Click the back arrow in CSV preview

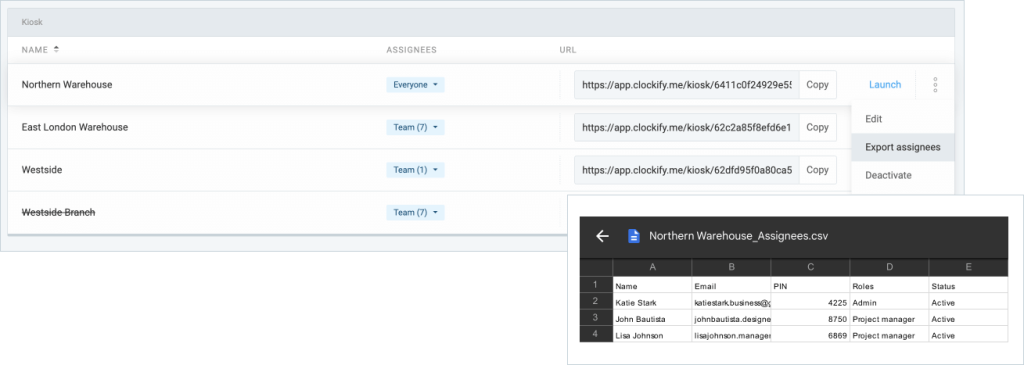(x=602, y=236)
